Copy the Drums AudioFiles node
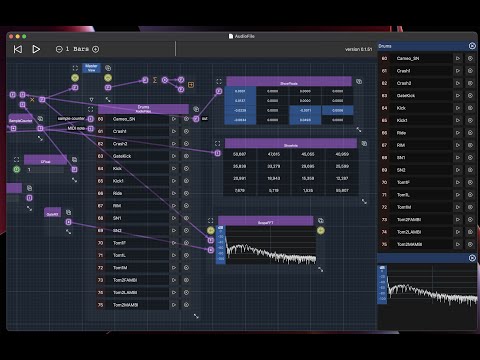This screenshot has height=360, width=480. pyautogui.click(x=196, y=109)
